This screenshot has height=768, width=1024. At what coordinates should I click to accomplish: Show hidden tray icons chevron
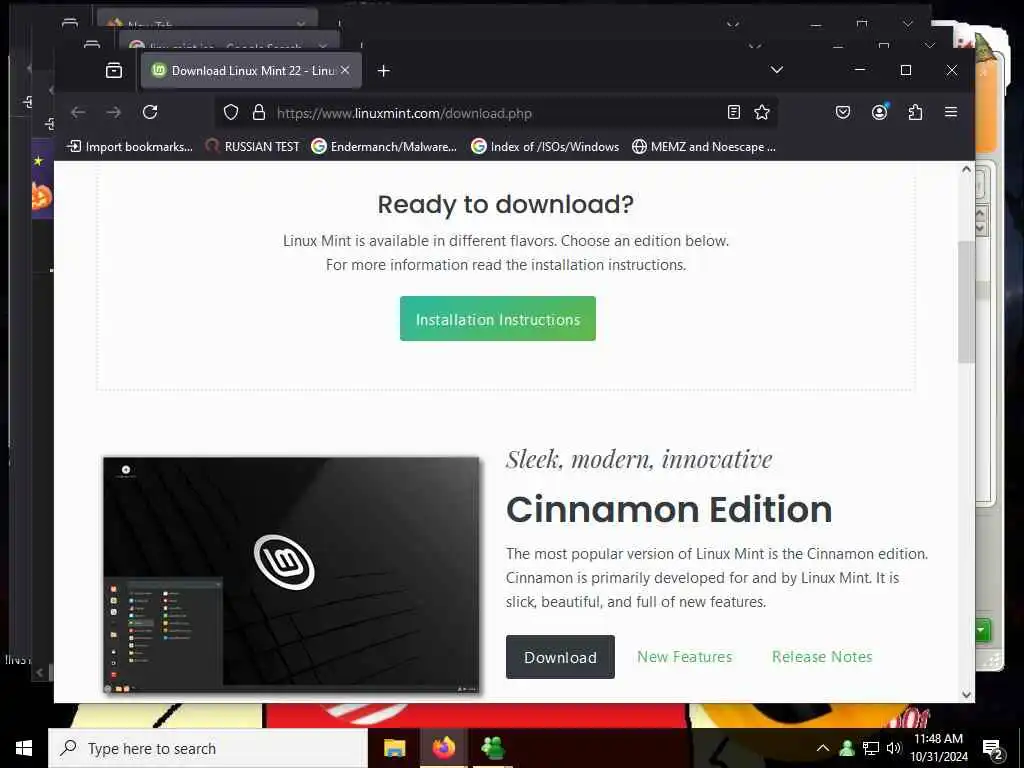tap(823, 748)
